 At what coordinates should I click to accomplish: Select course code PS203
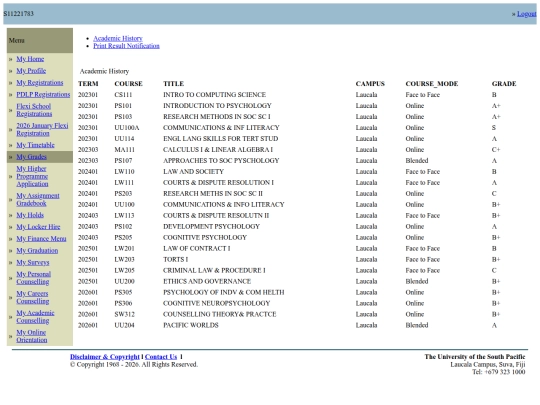pyautogui.click(x=123, y=194)
